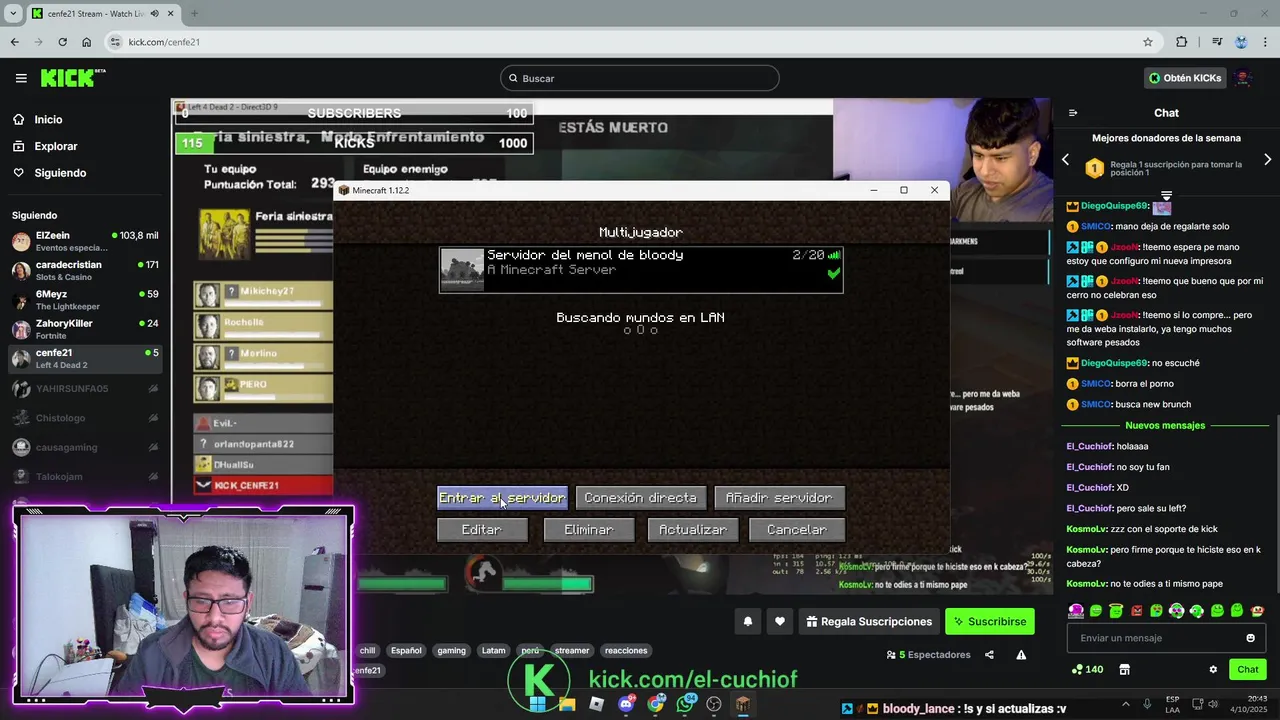Open the Inicio sidebar item
This screenshot has width=1280, height=720.
[48, 119]
